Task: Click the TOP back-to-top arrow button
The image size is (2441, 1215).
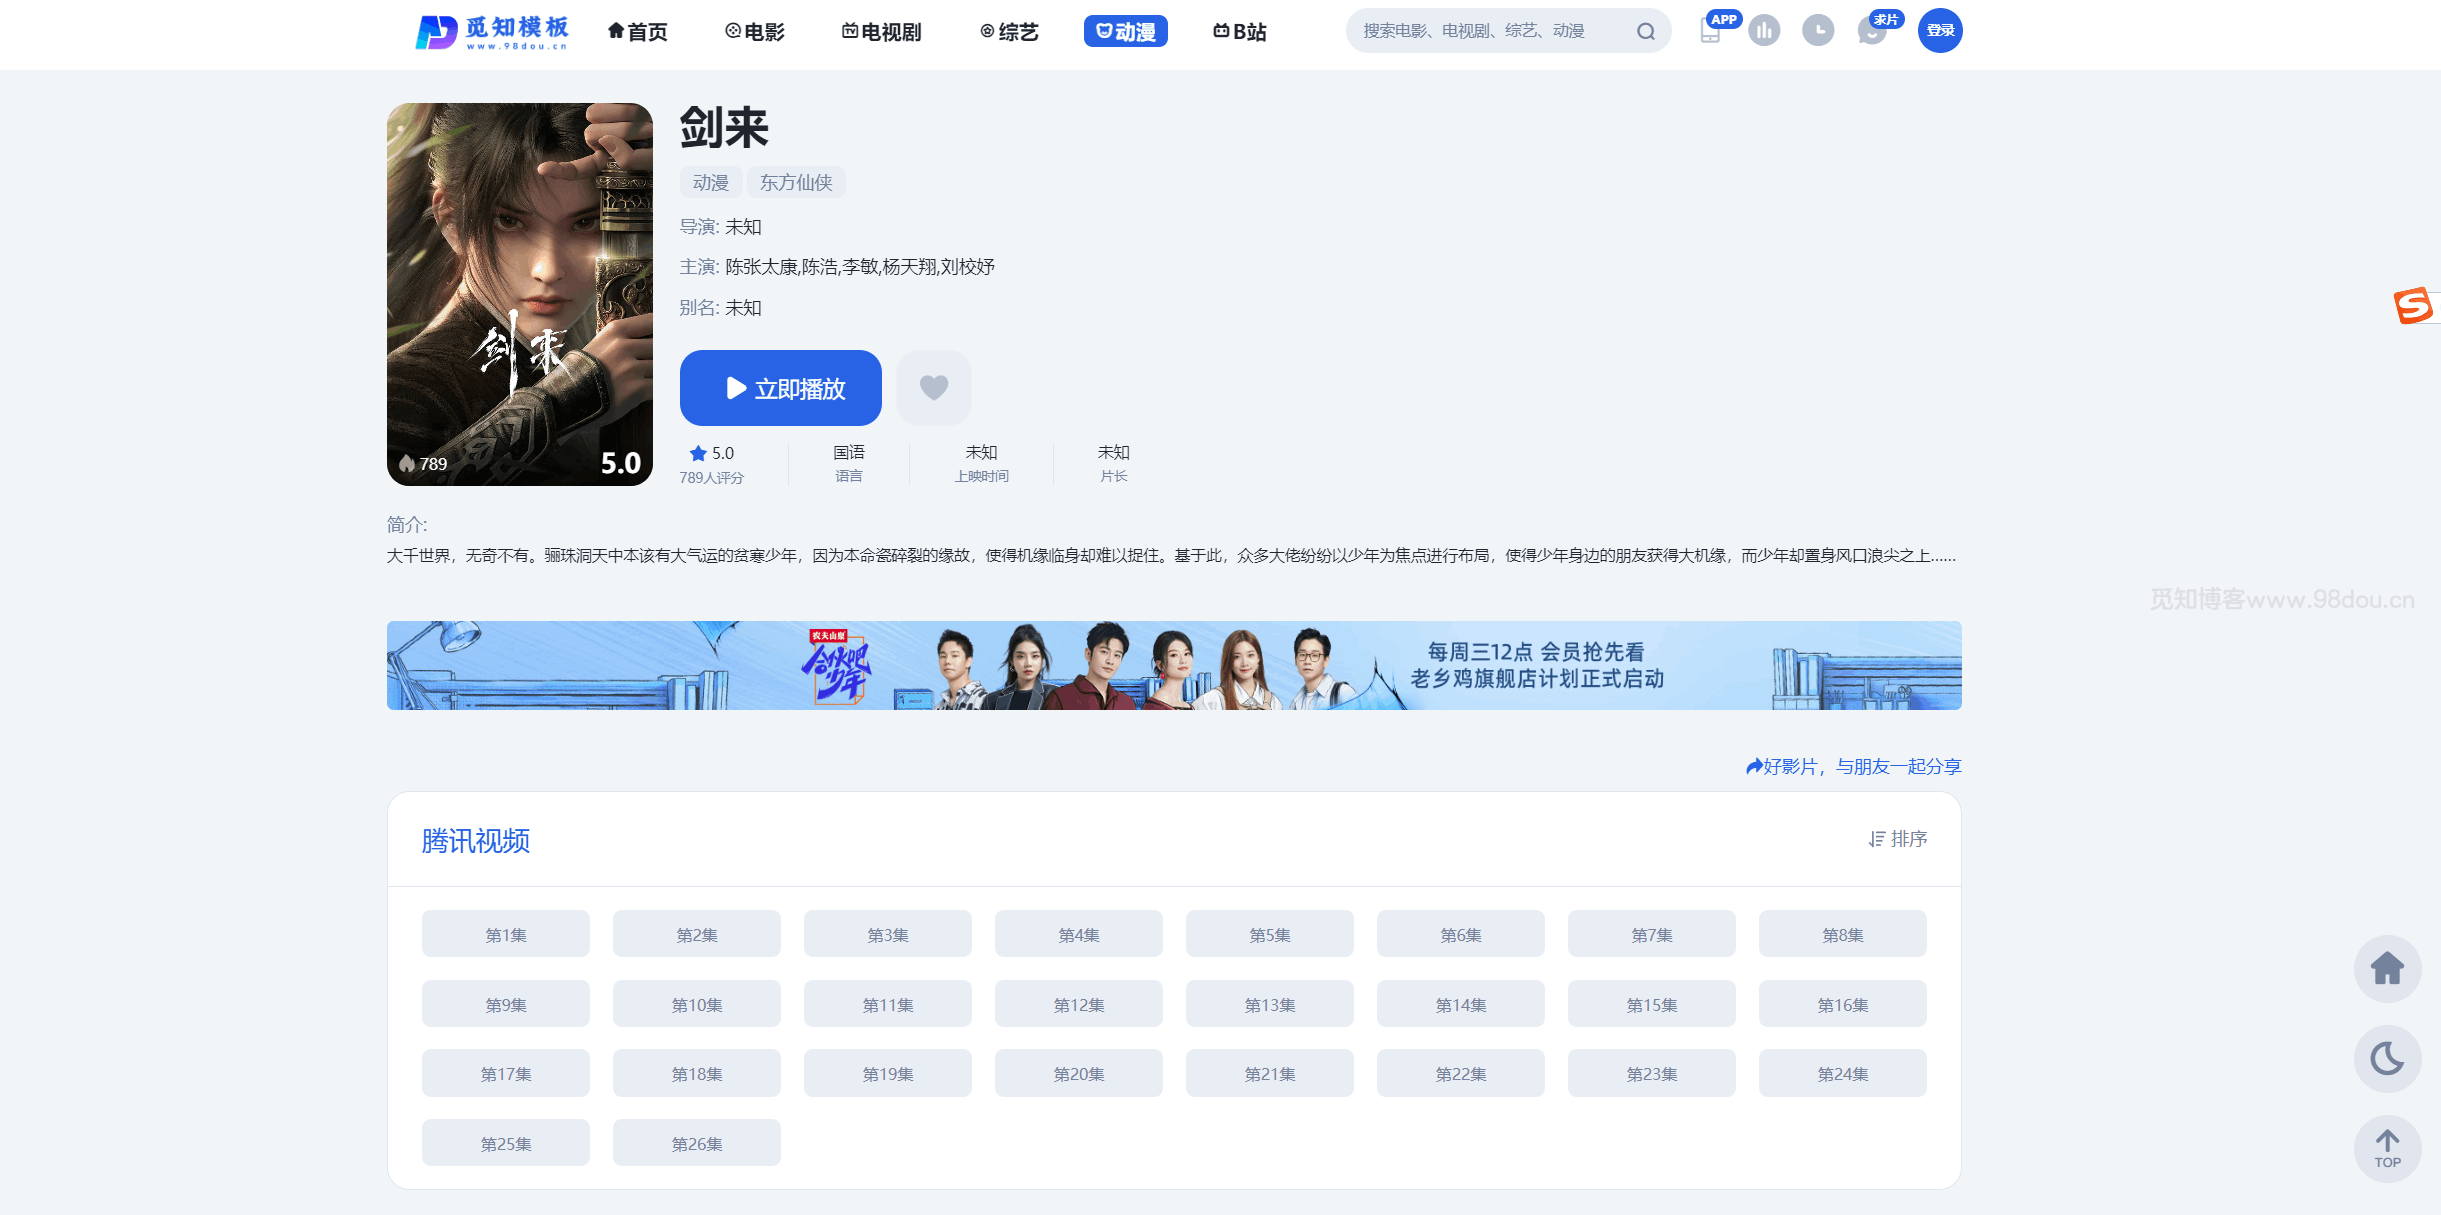Action: point(2388,1148)
